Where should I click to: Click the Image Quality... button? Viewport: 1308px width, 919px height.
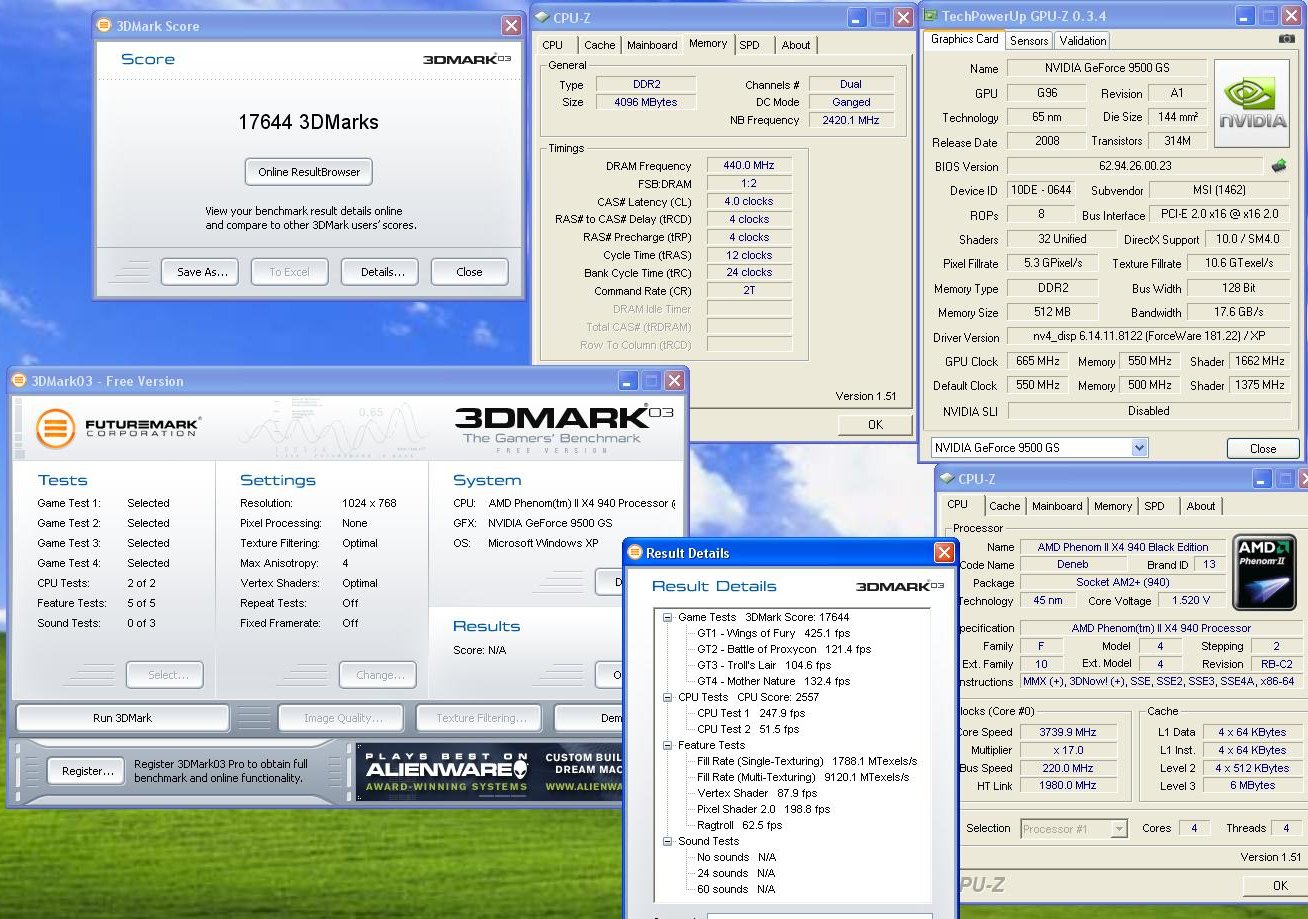click(341, 718)
